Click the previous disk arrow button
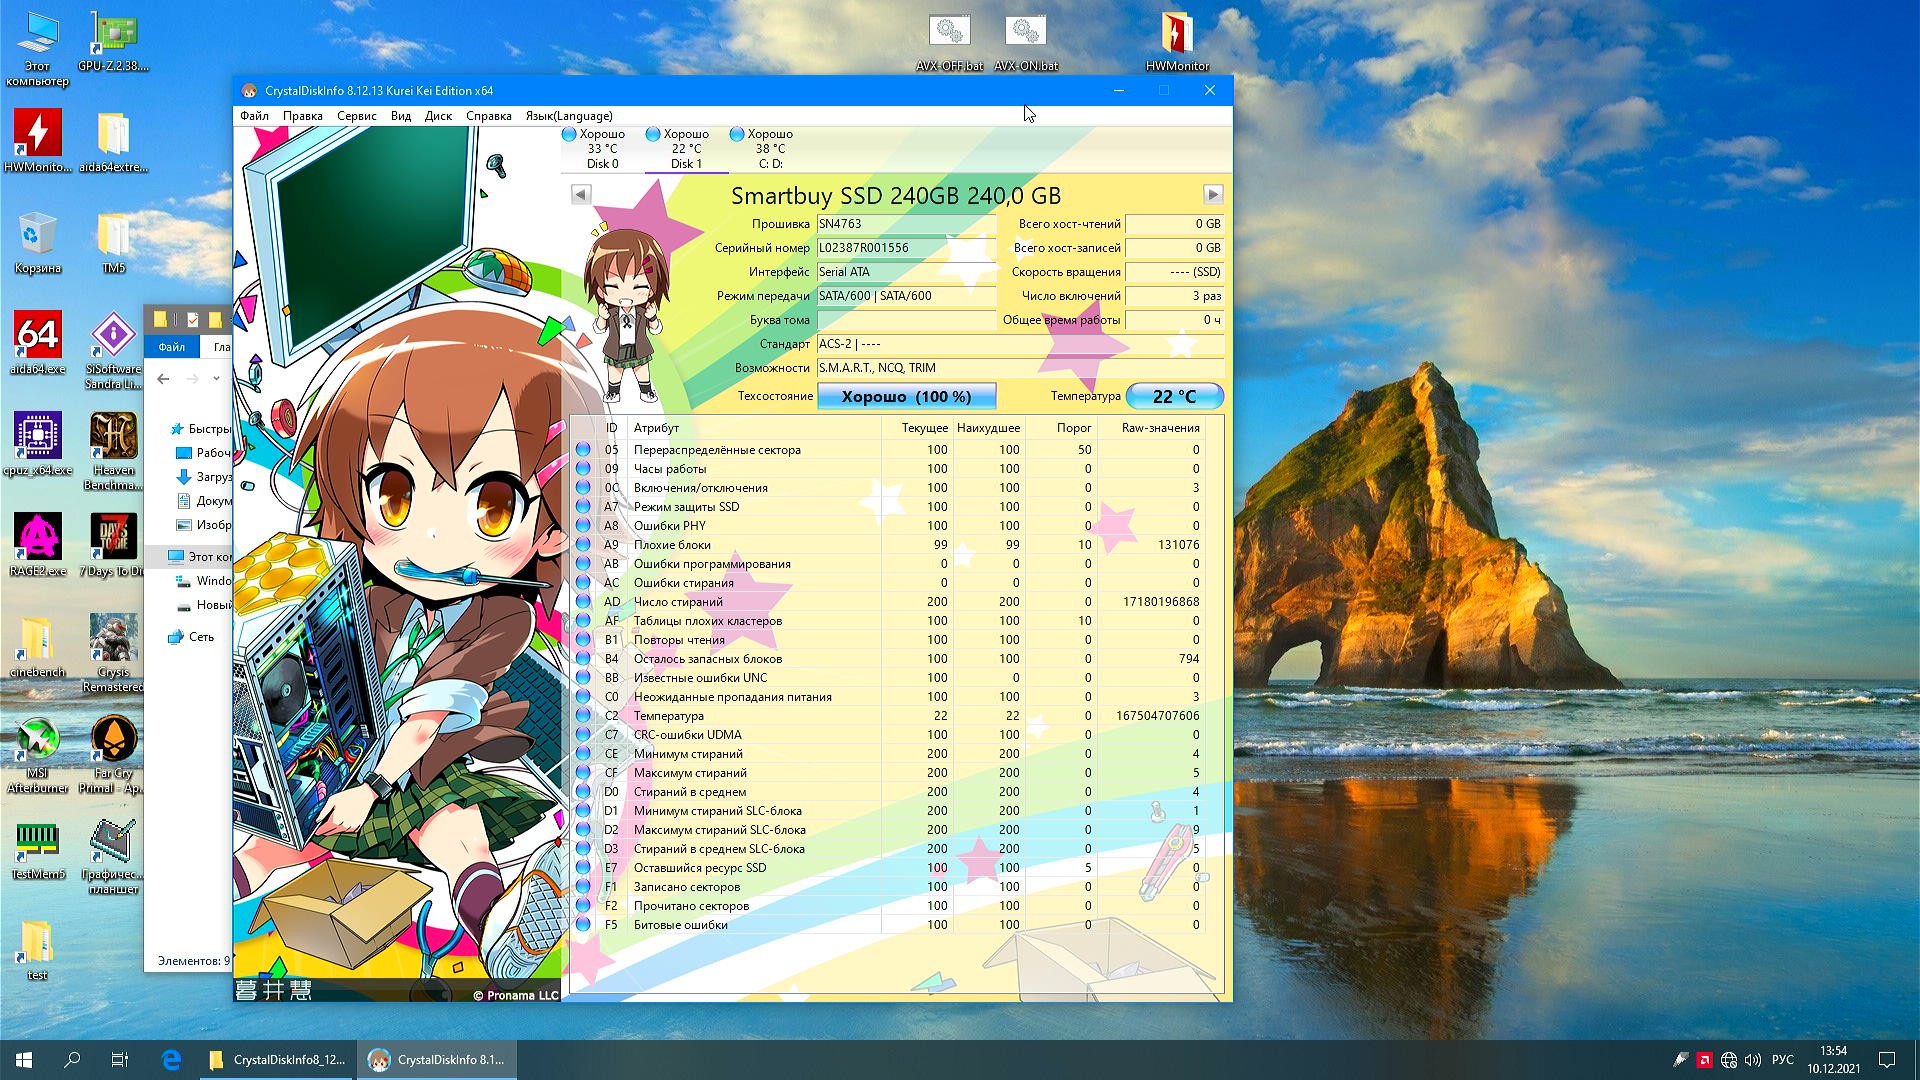Image resolution: width=1920 pixels, height=1080 pixels. point(581,195)
